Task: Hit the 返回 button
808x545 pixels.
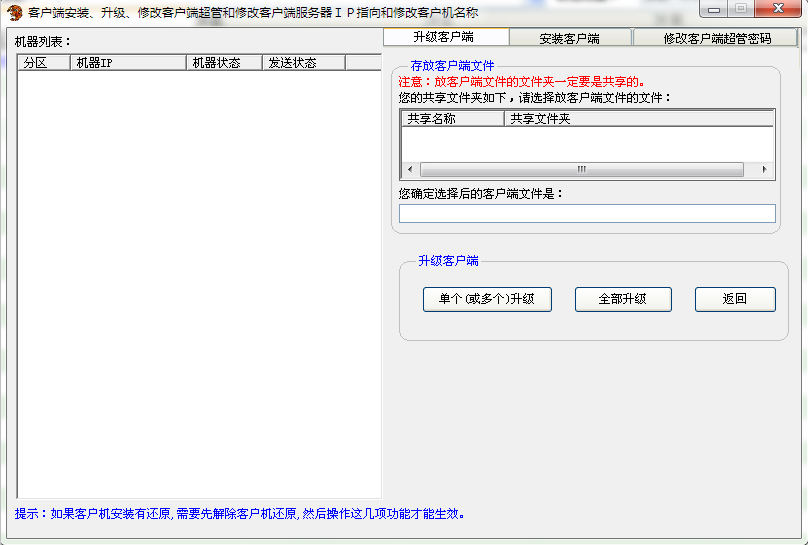Action: (735, 299)
